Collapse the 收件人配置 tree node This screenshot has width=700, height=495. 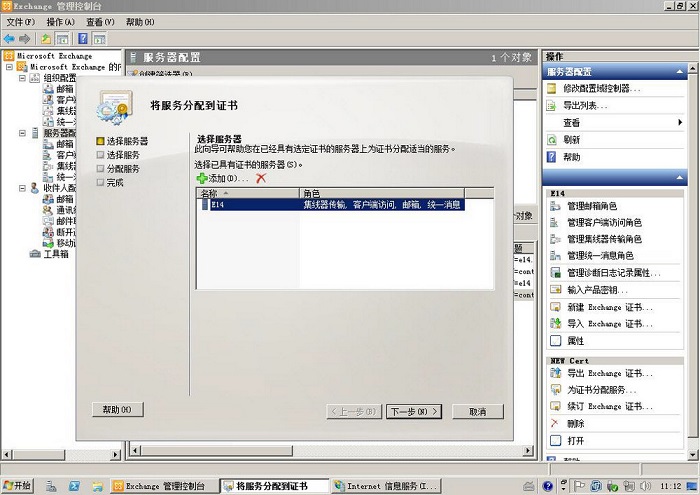coord(22,188)
